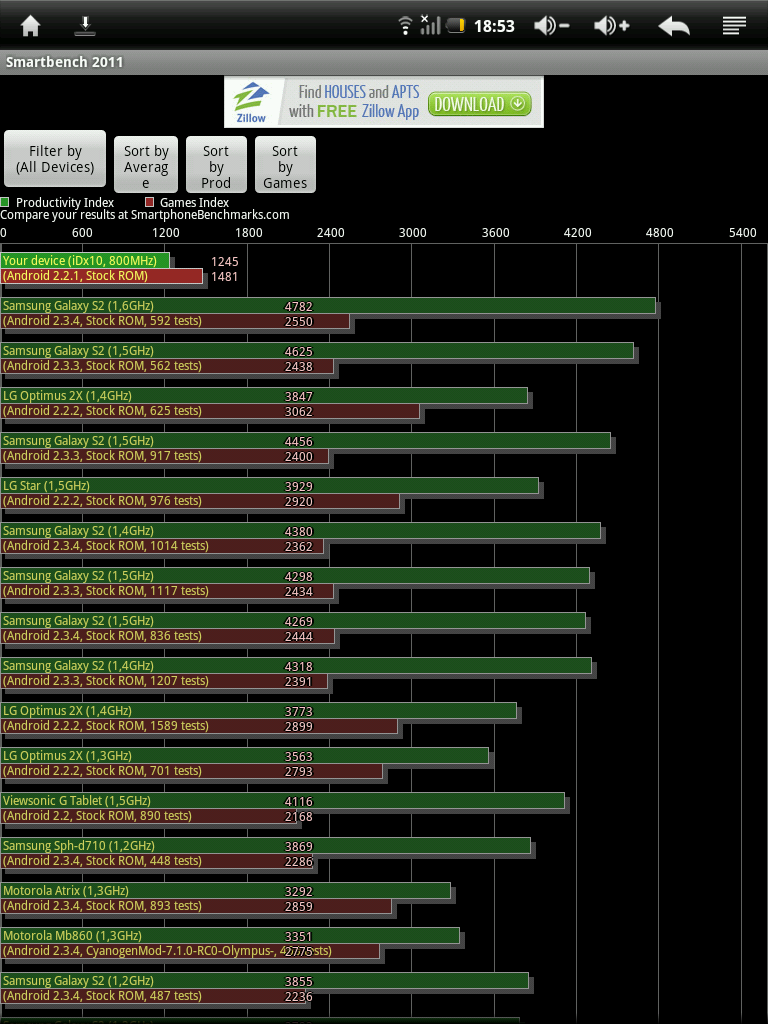
Task: Sort results by Average
Action: [x=146, y=165]
